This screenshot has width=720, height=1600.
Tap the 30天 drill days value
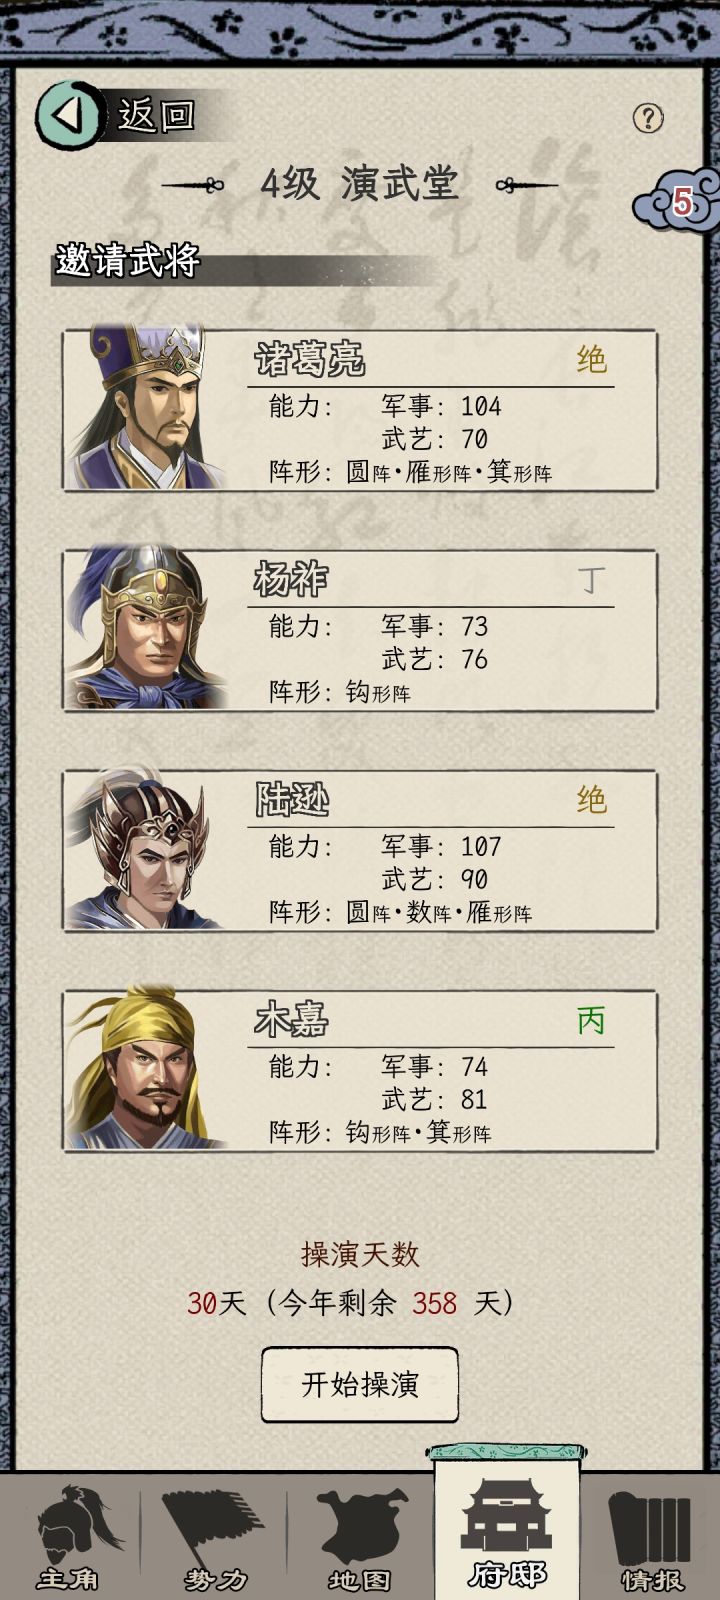pyautogui.click(x=216, y=1303)
